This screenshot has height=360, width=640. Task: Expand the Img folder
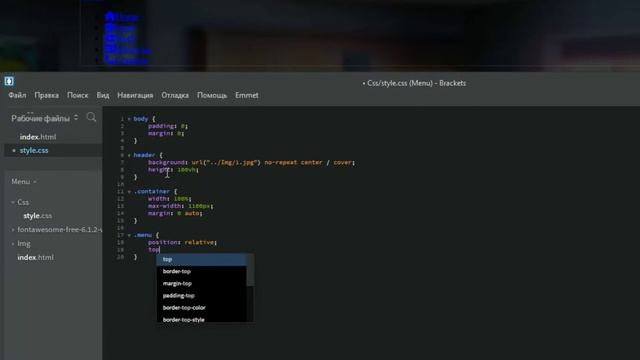point(13,244)
